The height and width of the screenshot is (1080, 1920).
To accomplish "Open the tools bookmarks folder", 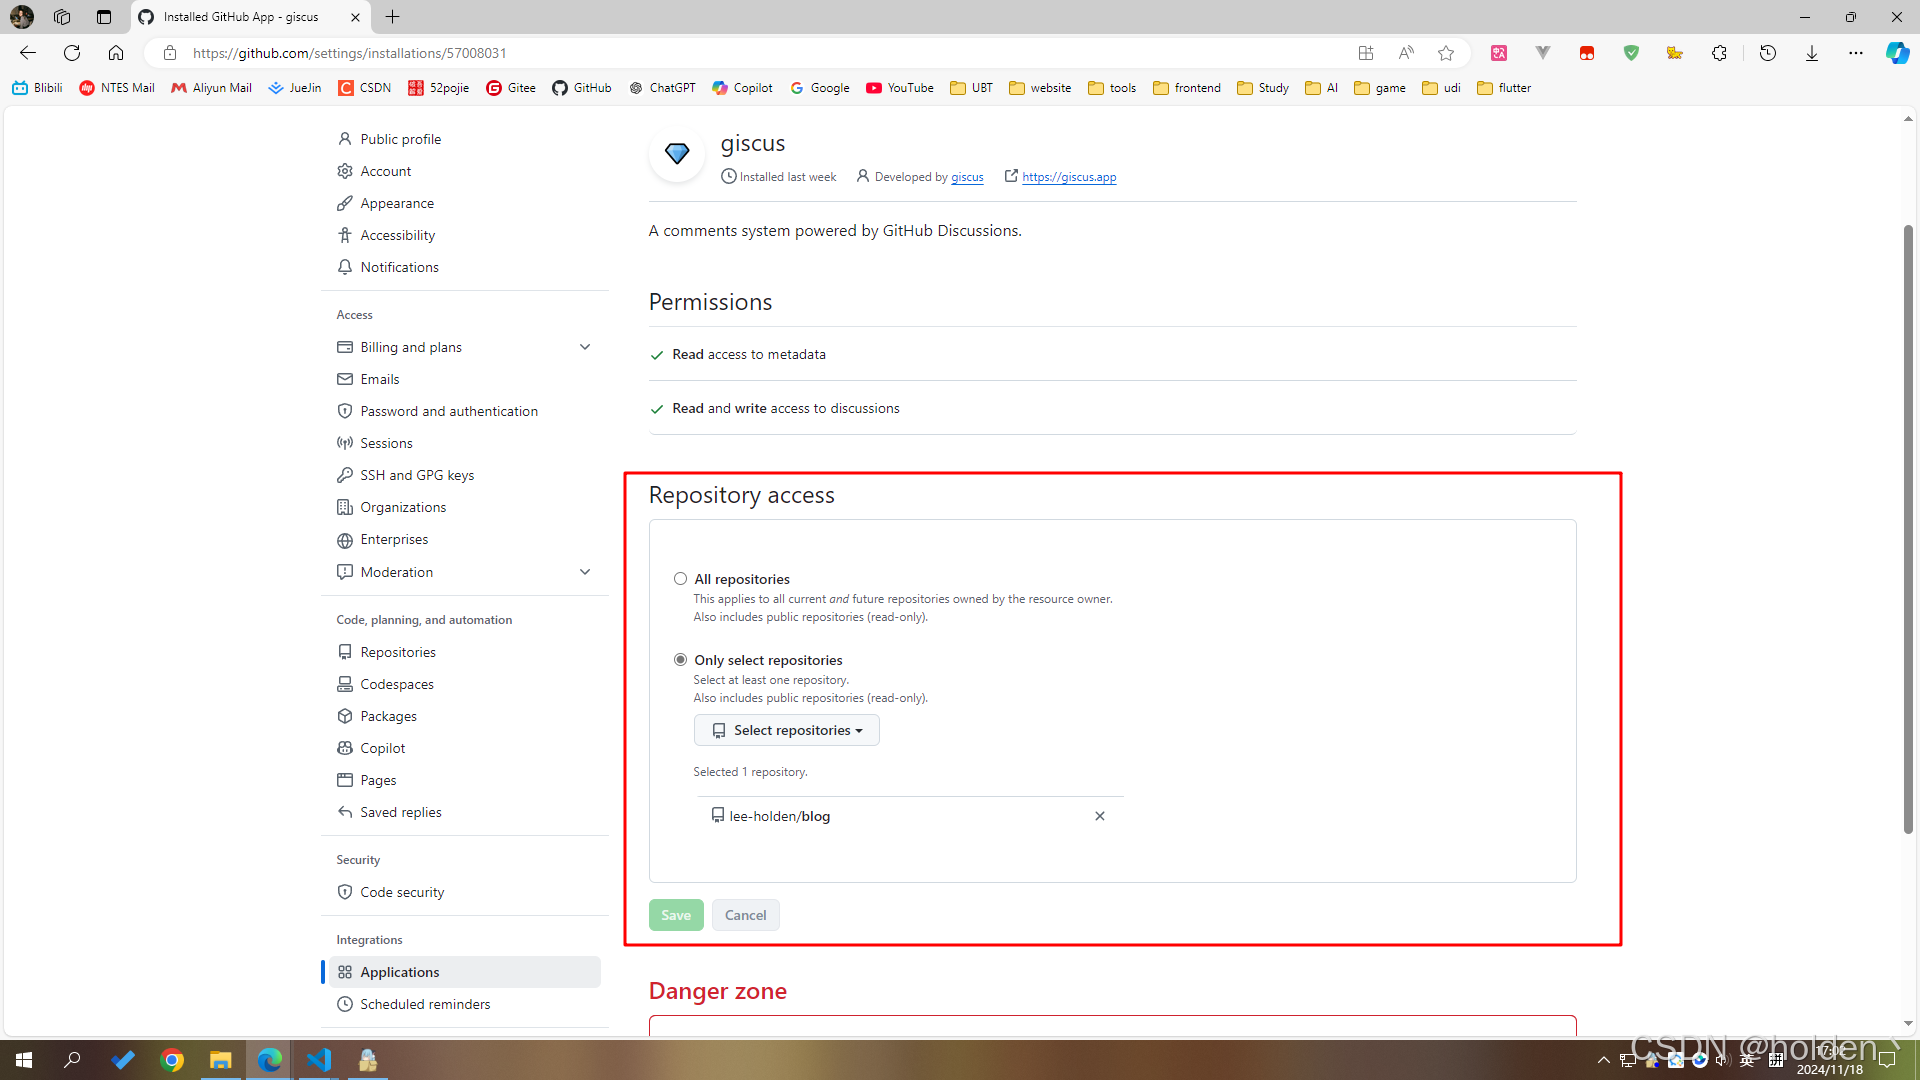I will [x=1112, y=88].
